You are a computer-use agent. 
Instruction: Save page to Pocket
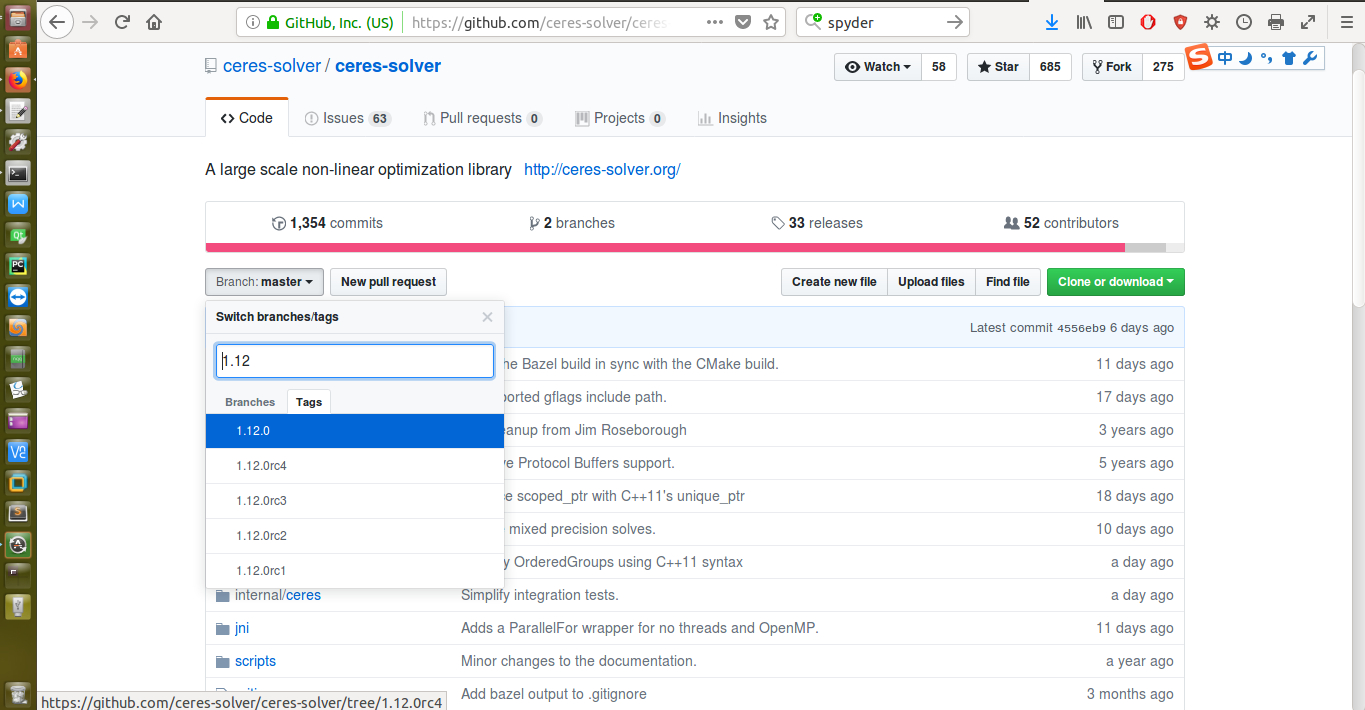(x=743, y=22)
